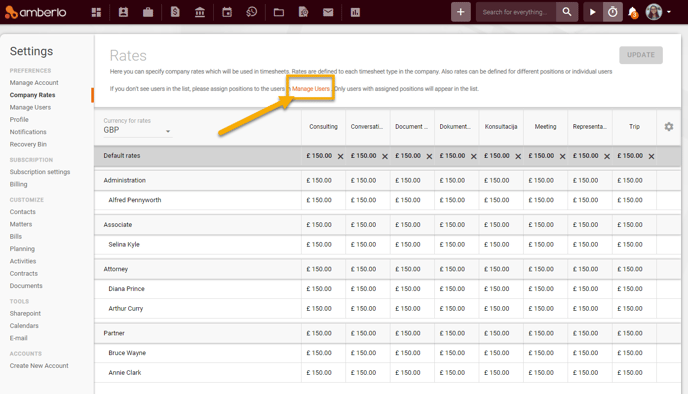
Task: Clear the Consulting default rate
Action: 340,157
